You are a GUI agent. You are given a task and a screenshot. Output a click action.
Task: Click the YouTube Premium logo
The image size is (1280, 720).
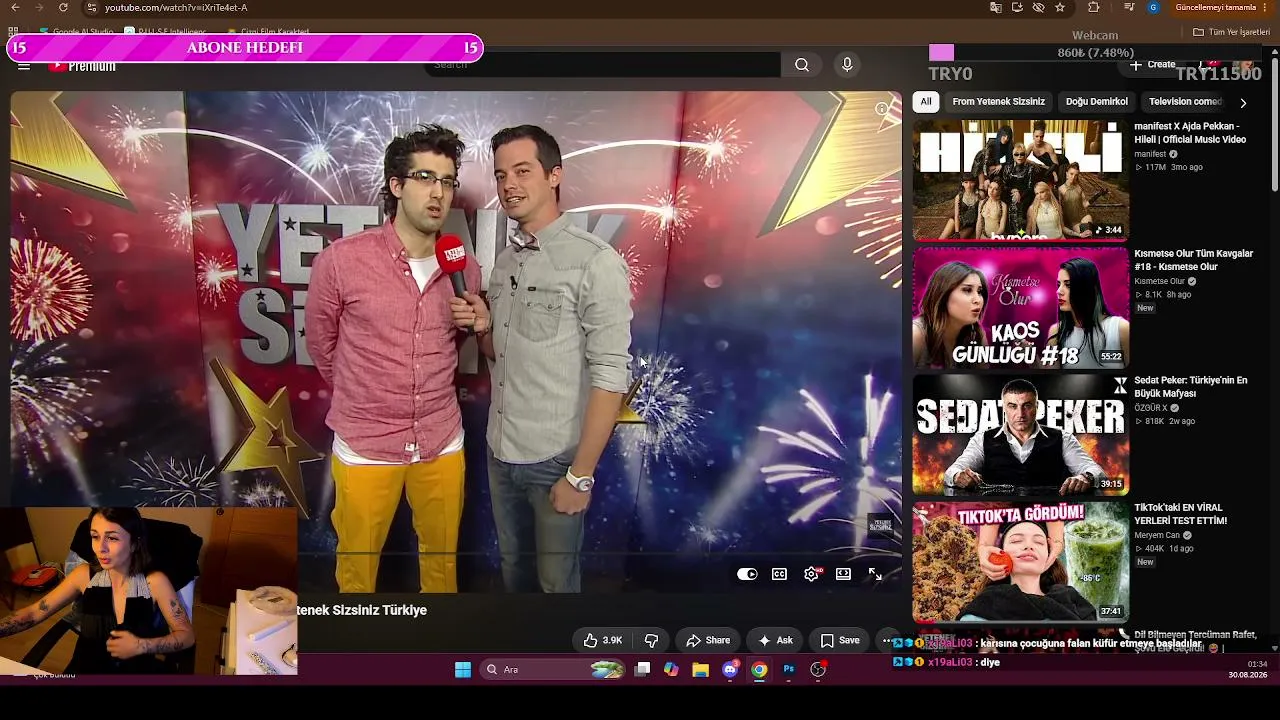click(83, 66)
